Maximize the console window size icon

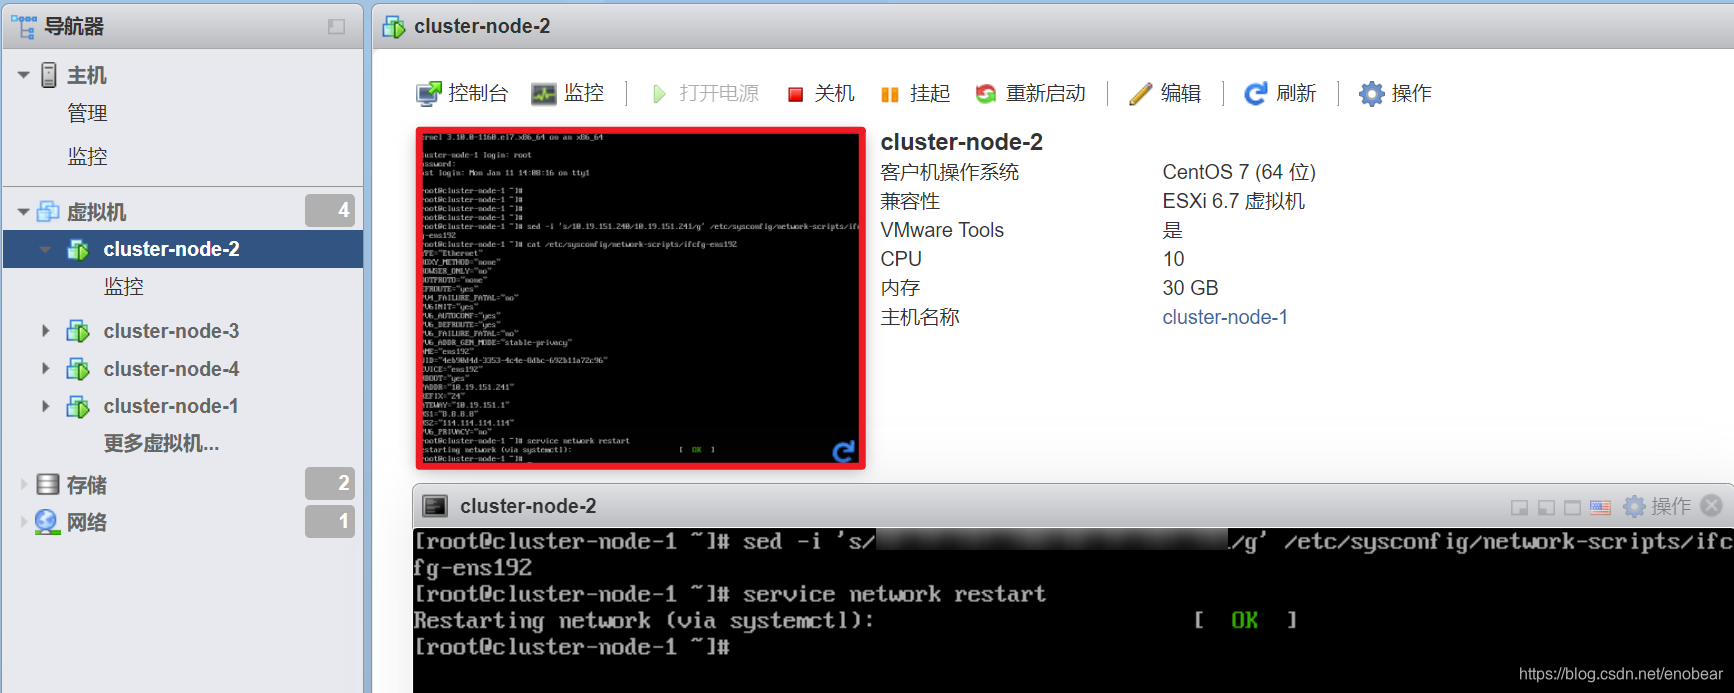click(x=1572, y=508)
